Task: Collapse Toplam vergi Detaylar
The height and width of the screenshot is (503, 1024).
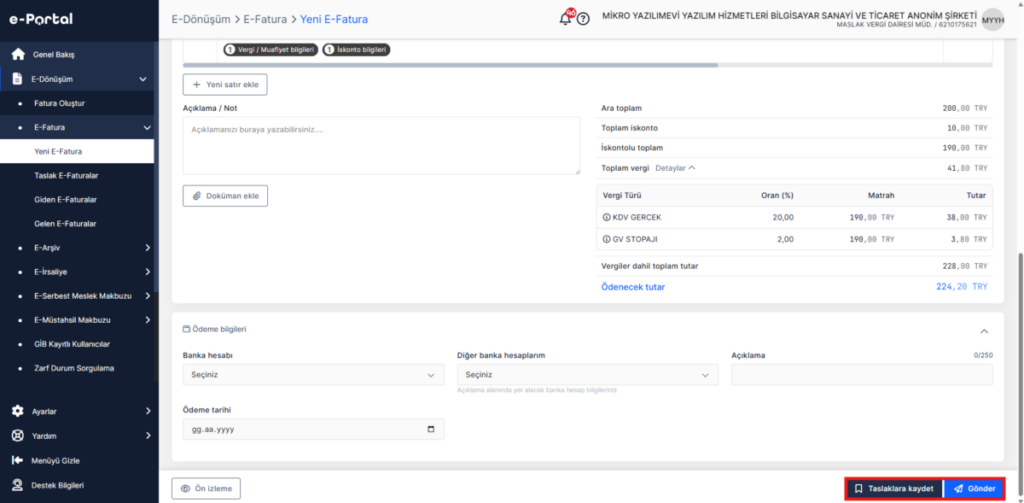Action: pos(675,168)
